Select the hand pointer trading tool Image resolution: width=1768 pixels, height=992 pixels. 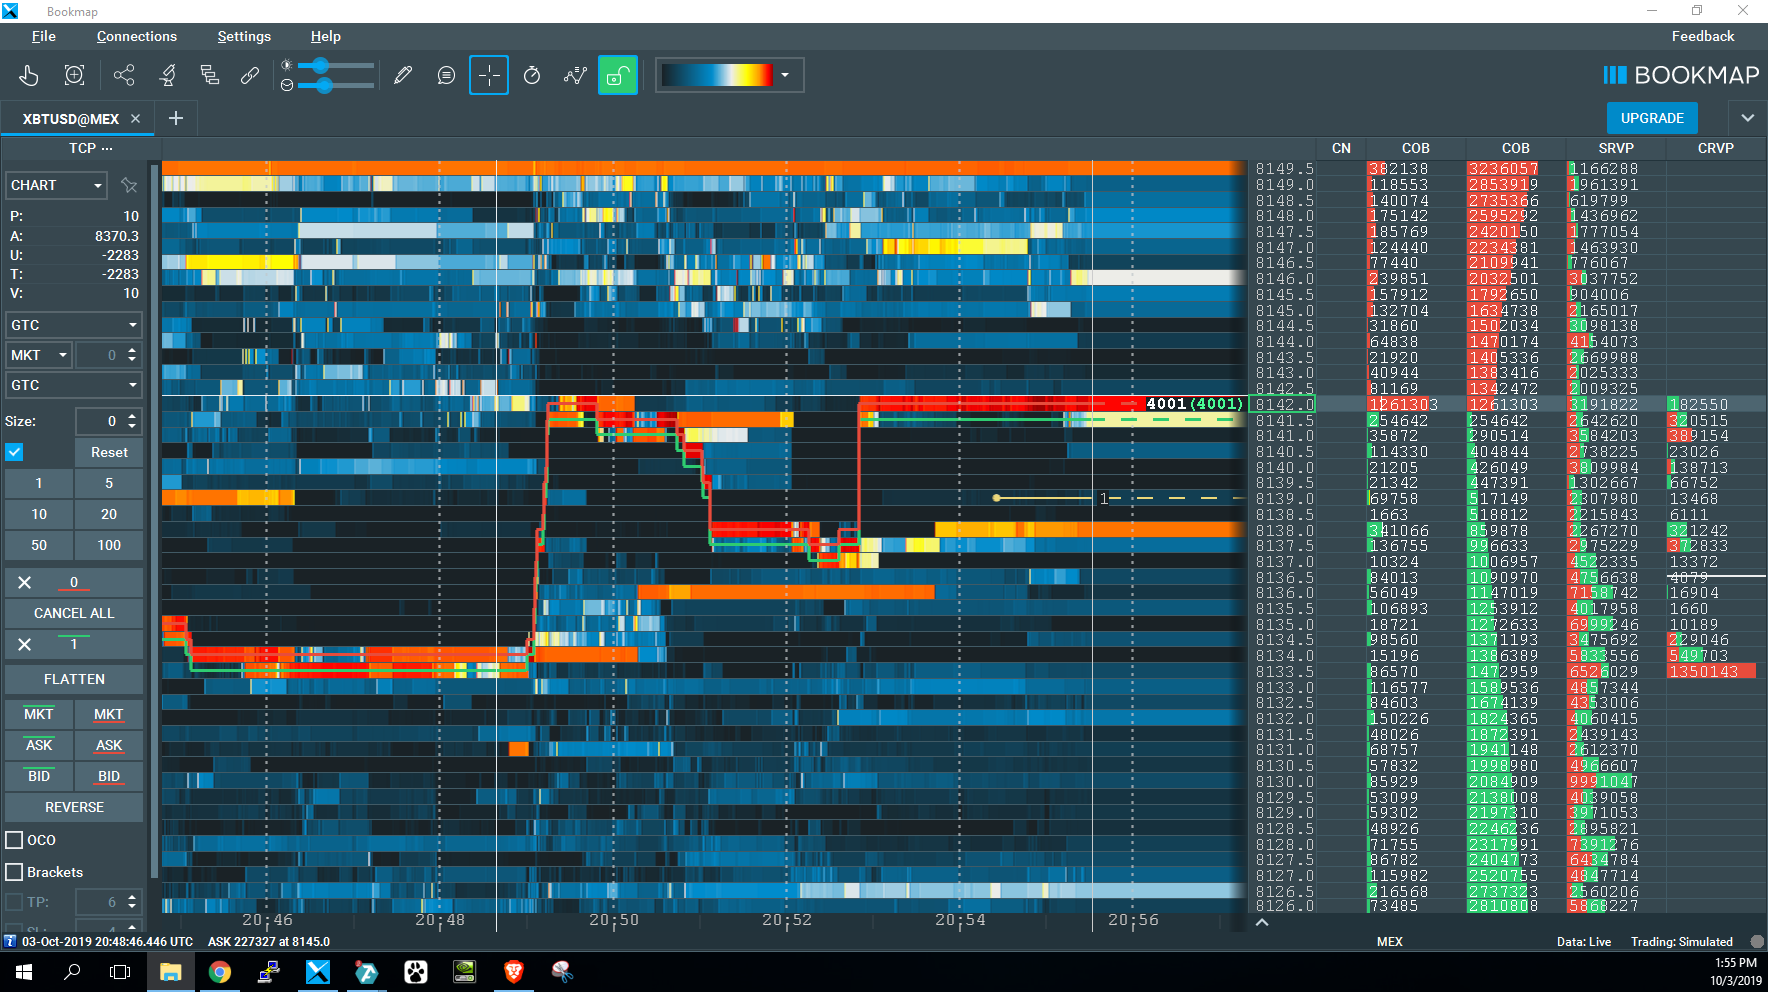tap(29, 75)
